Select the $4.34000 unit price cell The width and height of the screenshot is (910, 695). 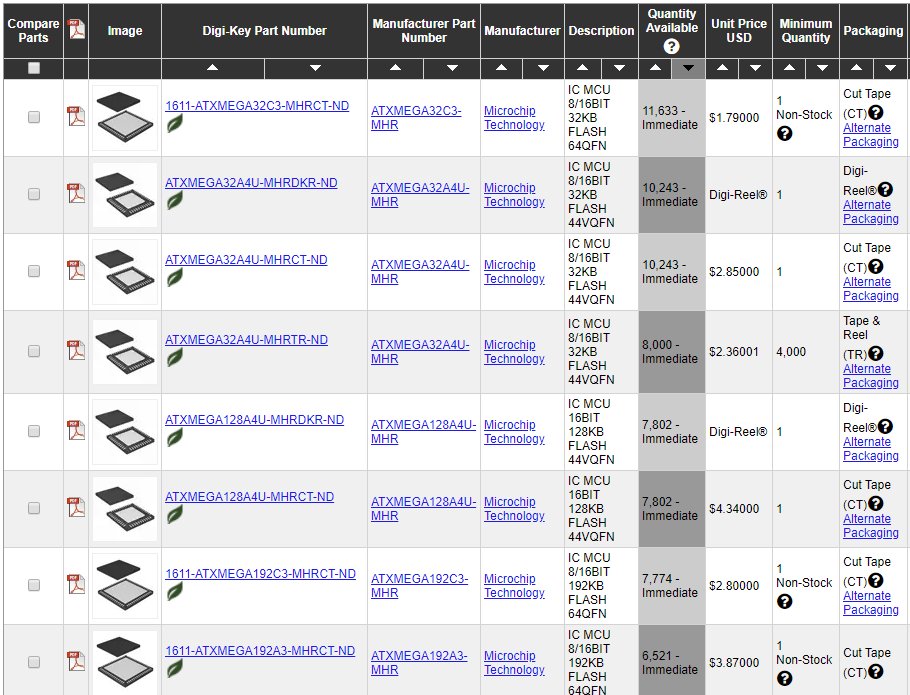(738, 509)
